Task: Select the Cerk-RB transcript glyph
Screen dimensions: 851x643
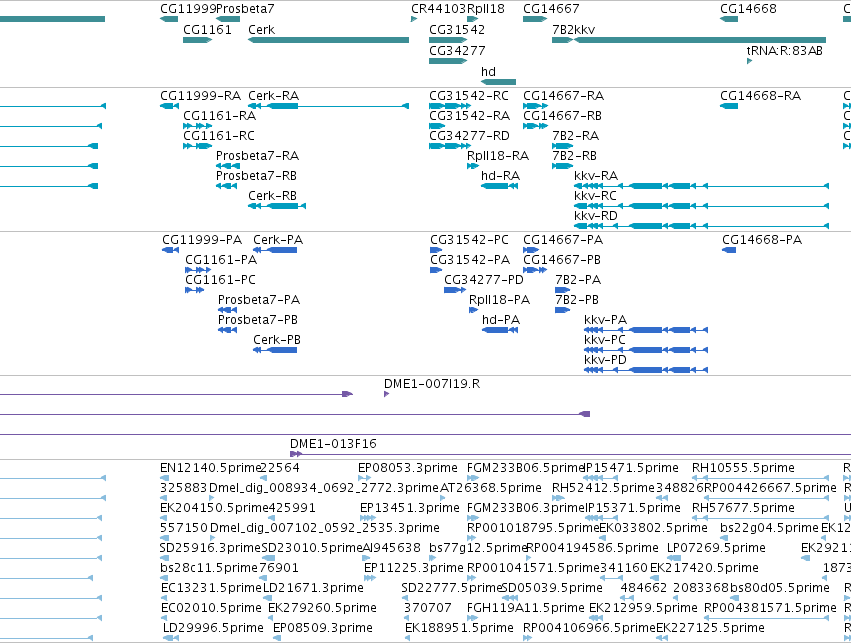Action: 277,206
